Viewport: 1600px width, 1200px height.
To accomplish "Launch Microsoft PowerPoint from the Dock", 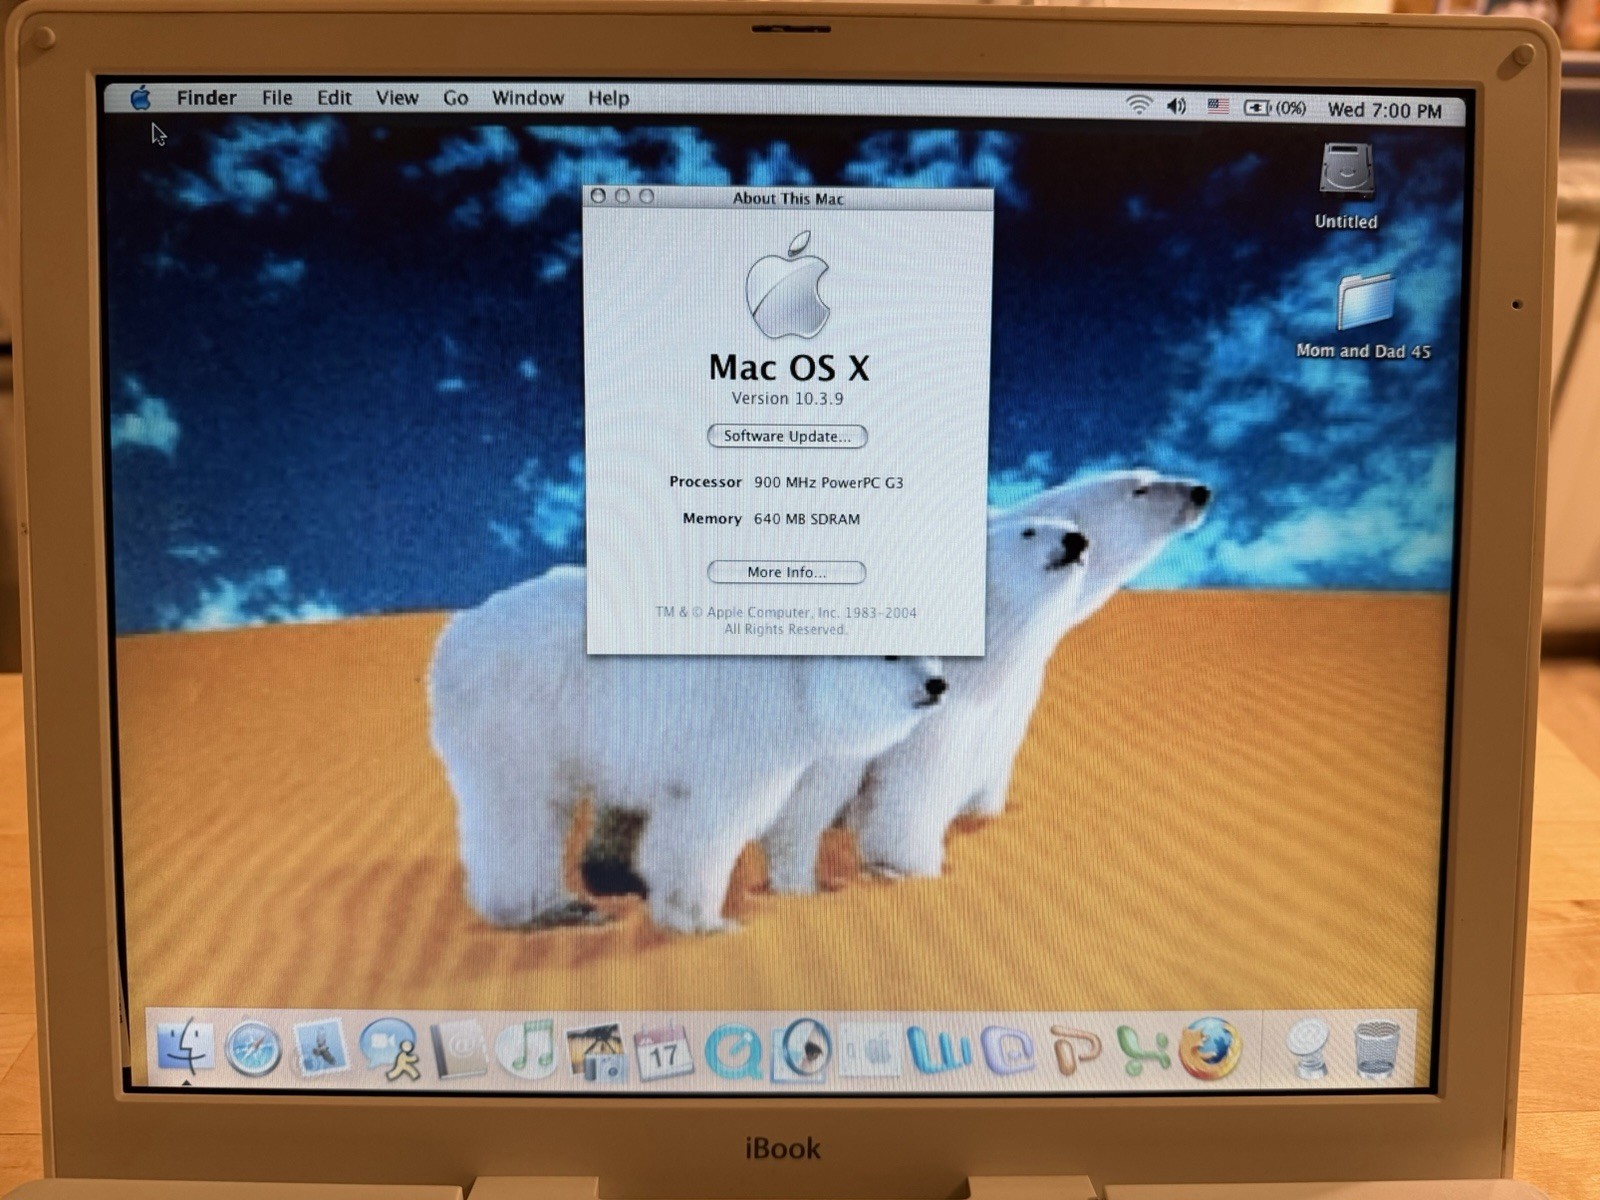I will click(1075, 1050).
